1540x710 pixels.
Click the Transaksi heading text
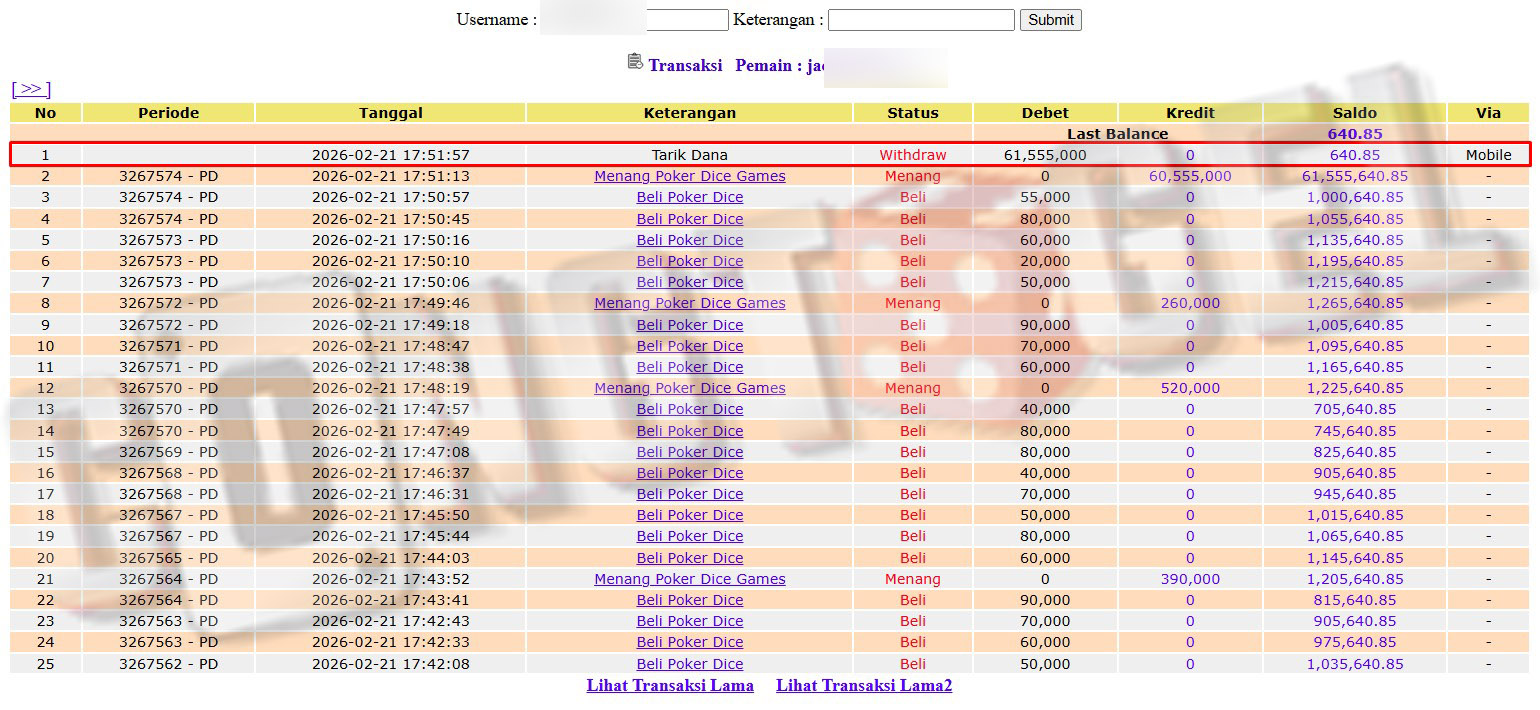[x=685, y=66]
